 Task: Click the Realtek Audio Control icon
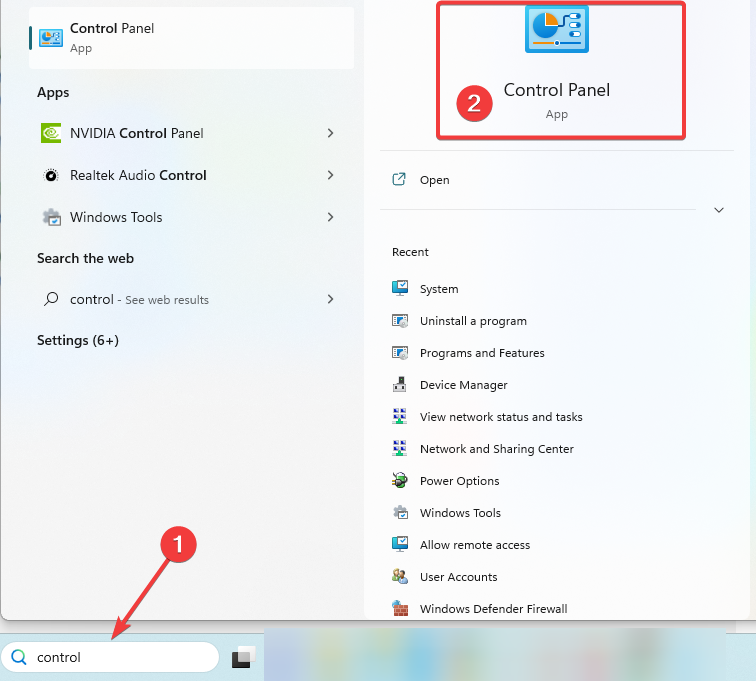(51, 175)
